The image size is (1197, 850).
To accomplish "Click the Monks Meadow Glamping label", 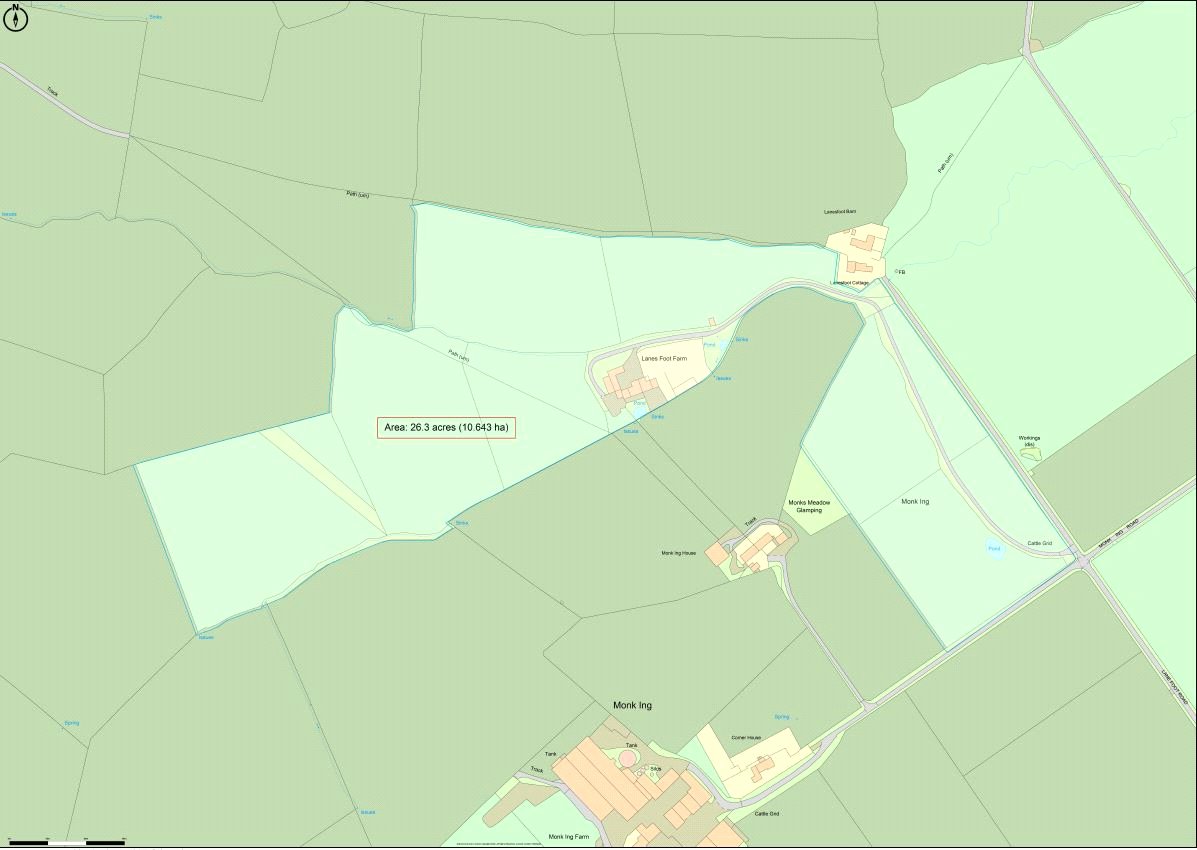I will [x=809, y=506].
